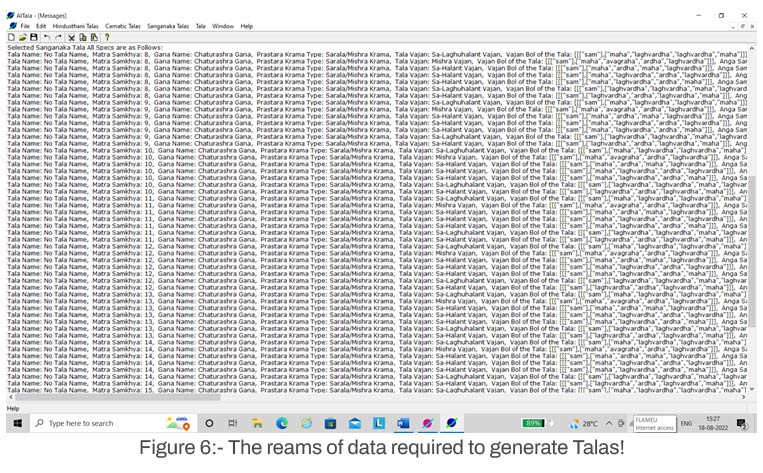Click the Windows Start button

[16, 423]
